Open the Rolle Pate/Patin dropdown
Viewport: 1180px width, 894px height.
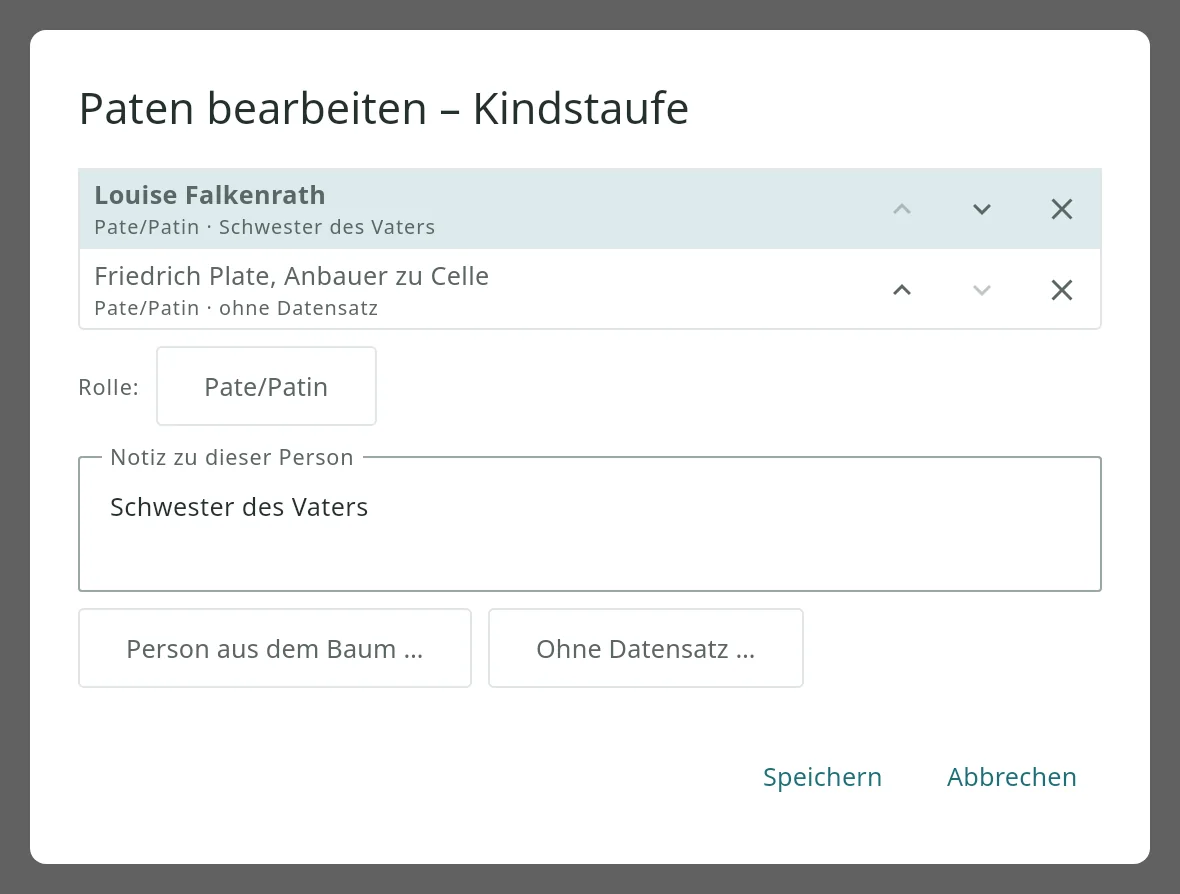pyautogui.click(x=266, y=386)
